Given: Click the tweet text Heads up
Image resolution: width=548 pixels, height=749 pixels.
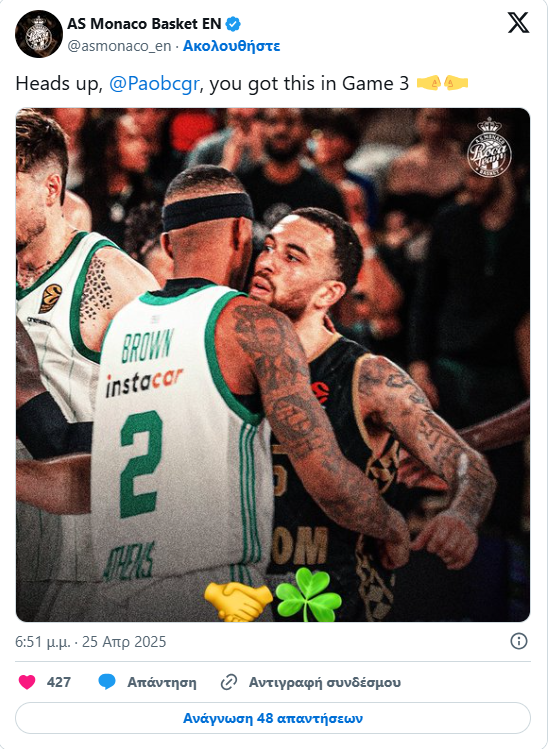Looking at the screenshot, I should [x=59, y=84].
